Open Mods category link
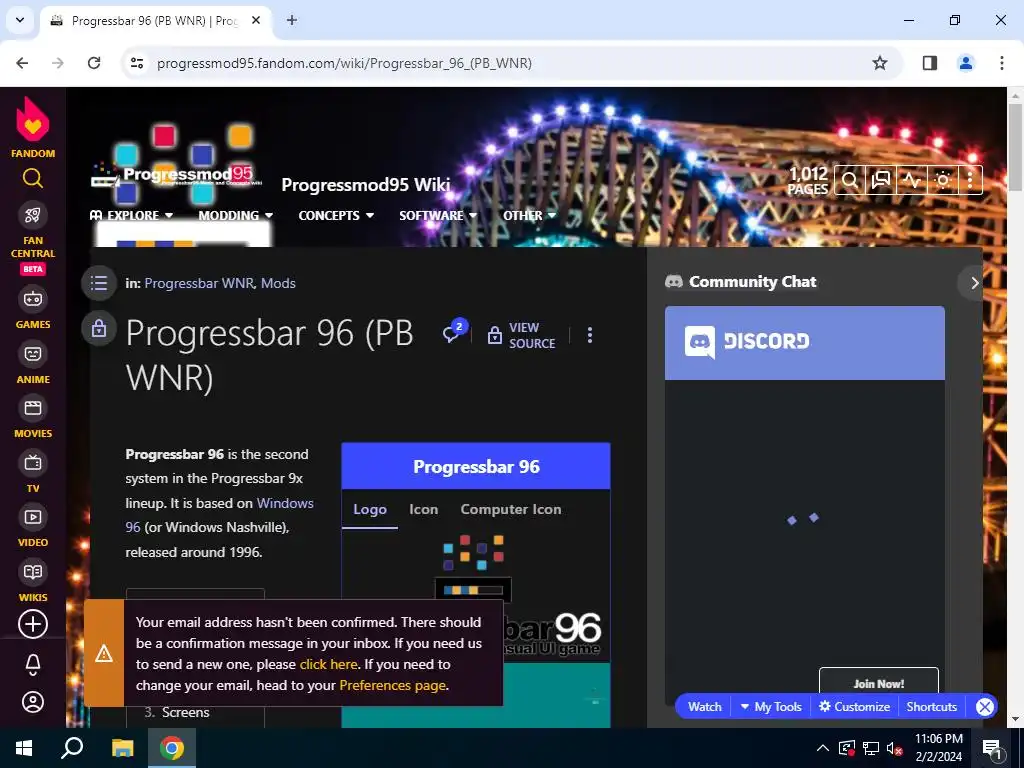This screenshot has height=768, width=1024. coord(278,283)
